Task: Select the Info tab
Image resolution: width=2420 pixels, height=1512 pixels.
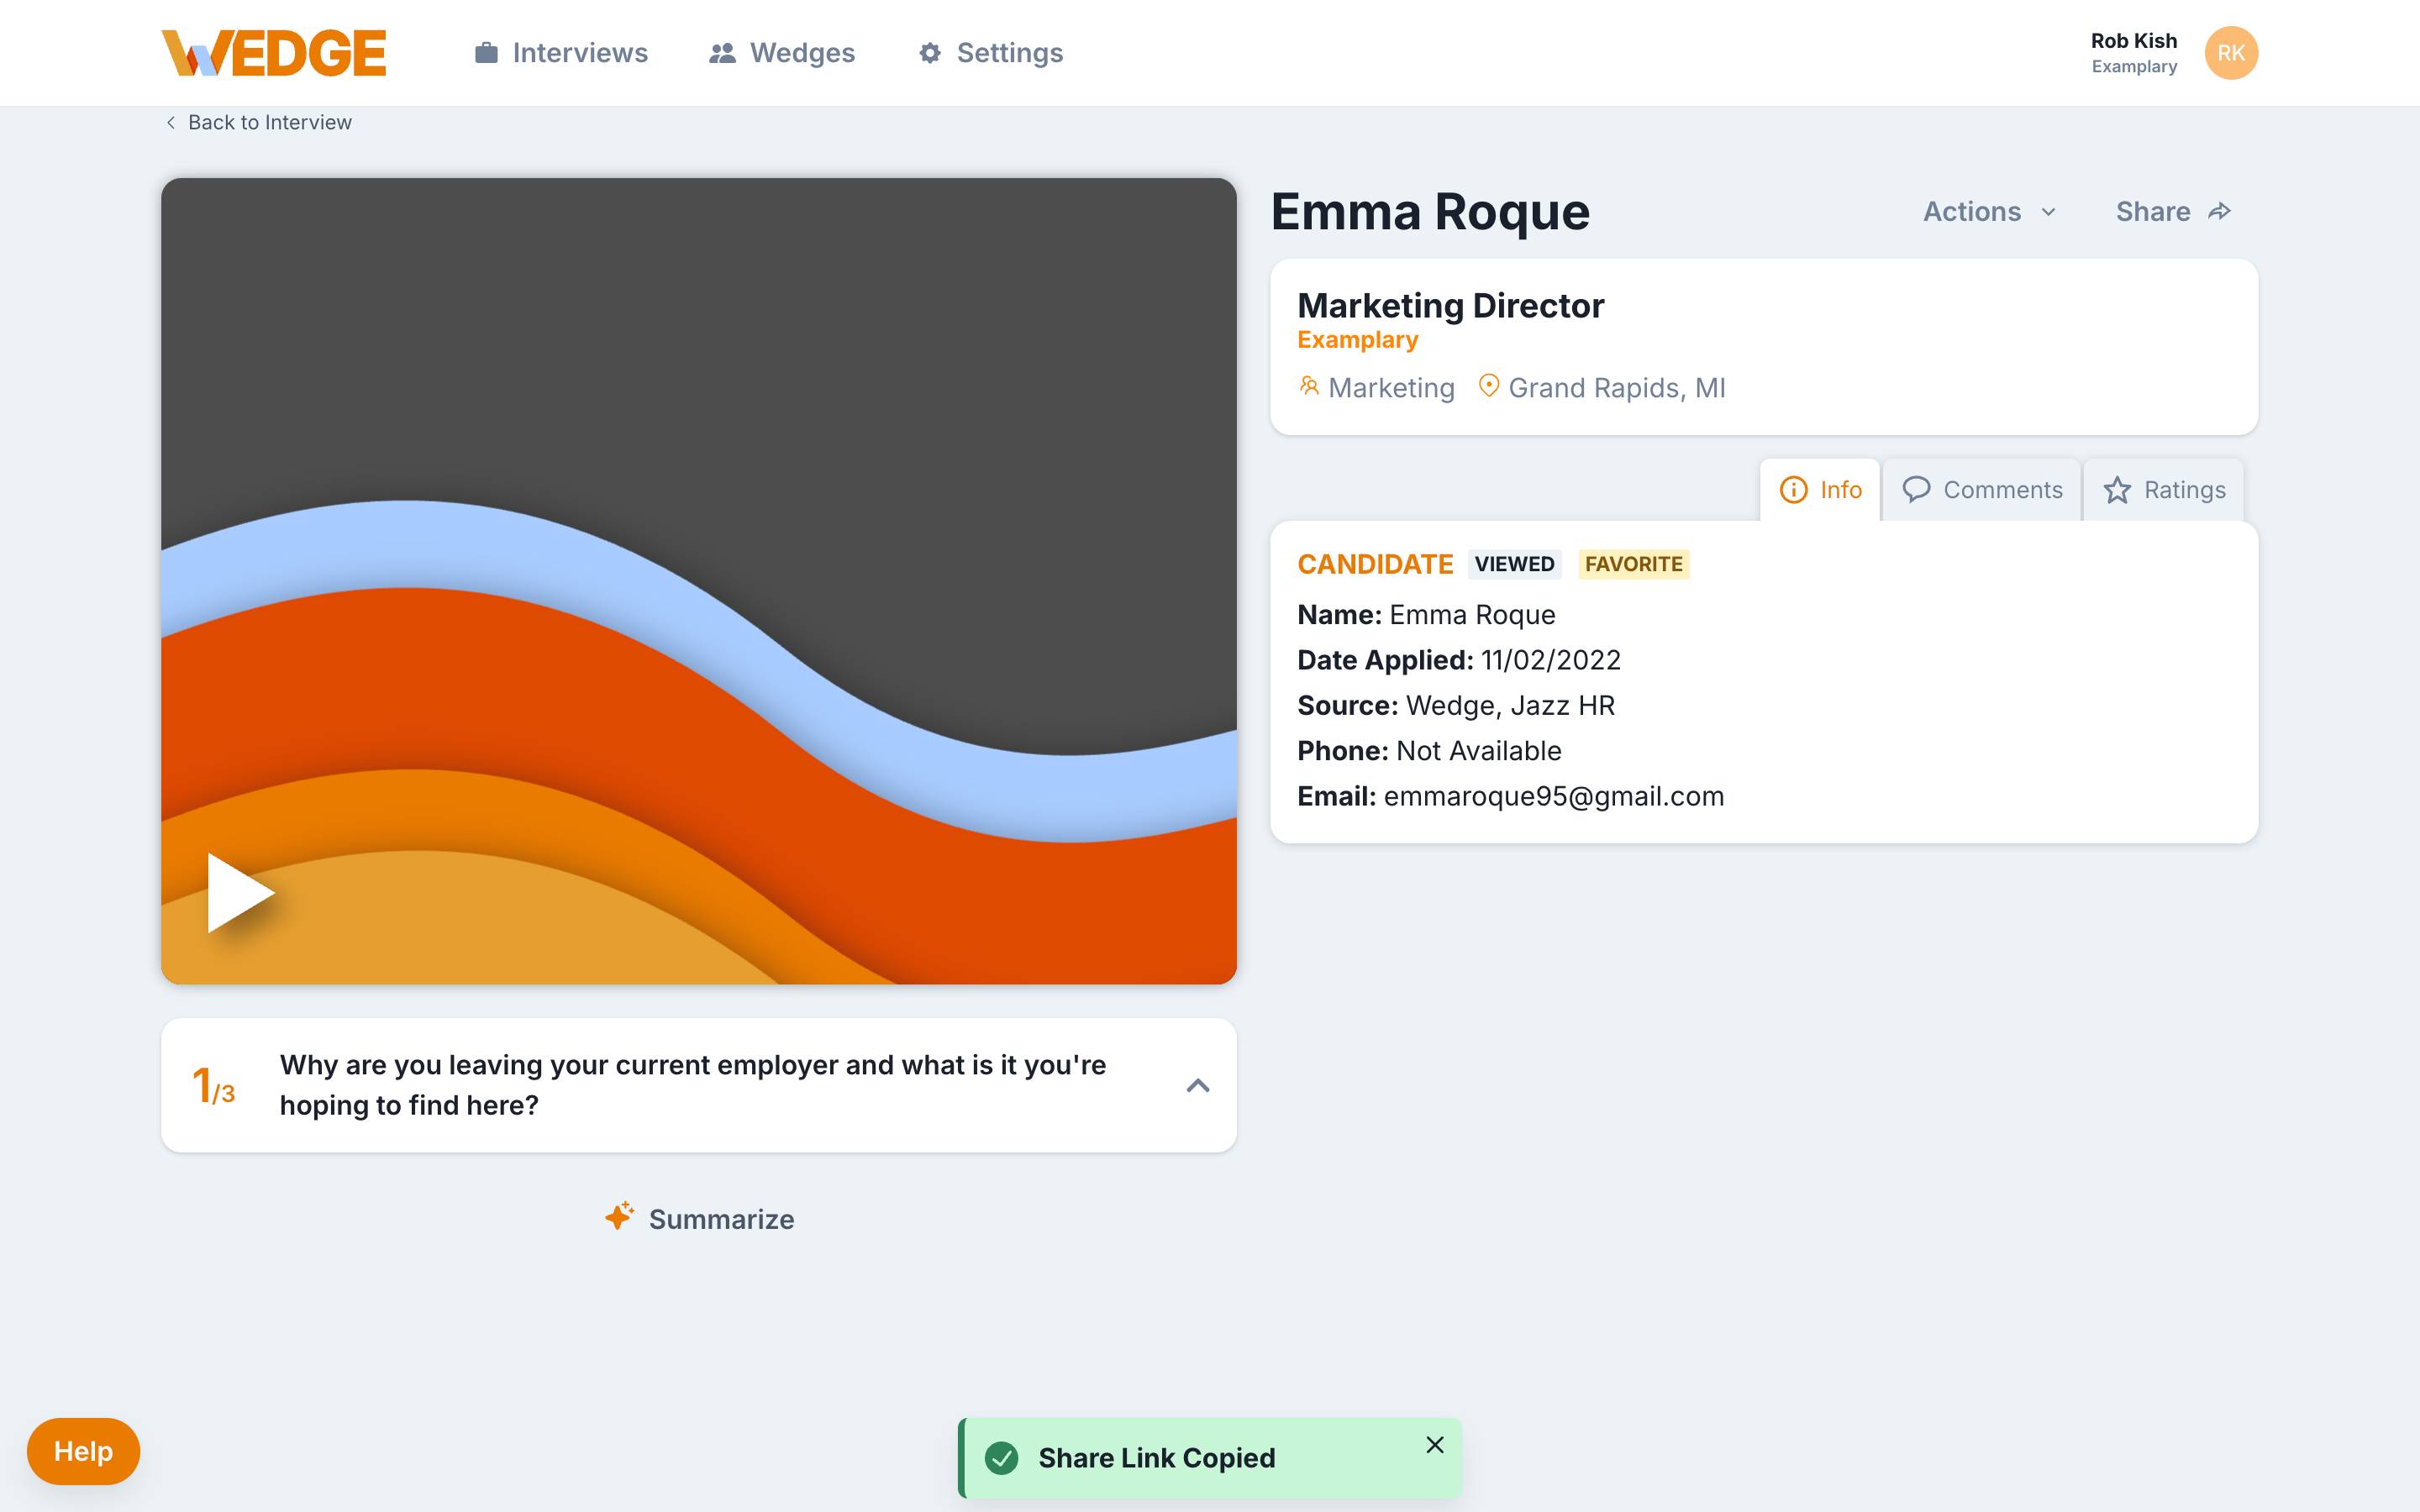Action: click(x=1820, y=490)
